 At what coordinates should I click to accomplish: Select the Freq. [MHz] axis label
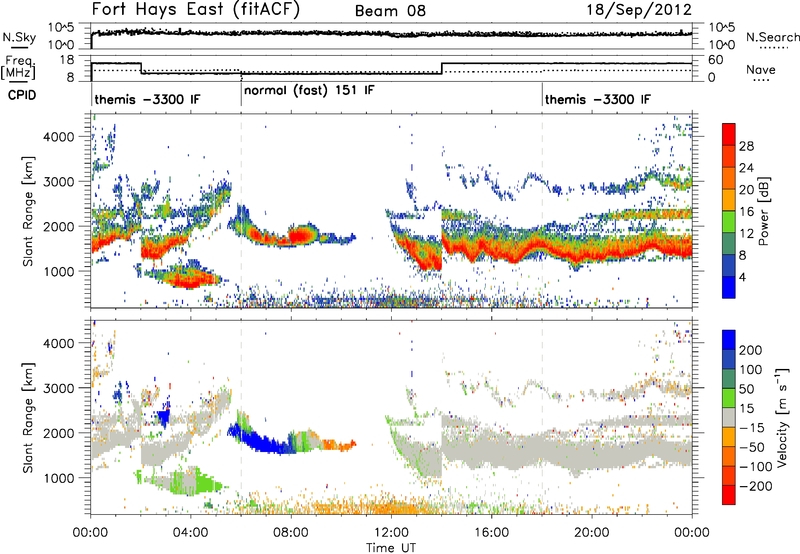[18, 67]
